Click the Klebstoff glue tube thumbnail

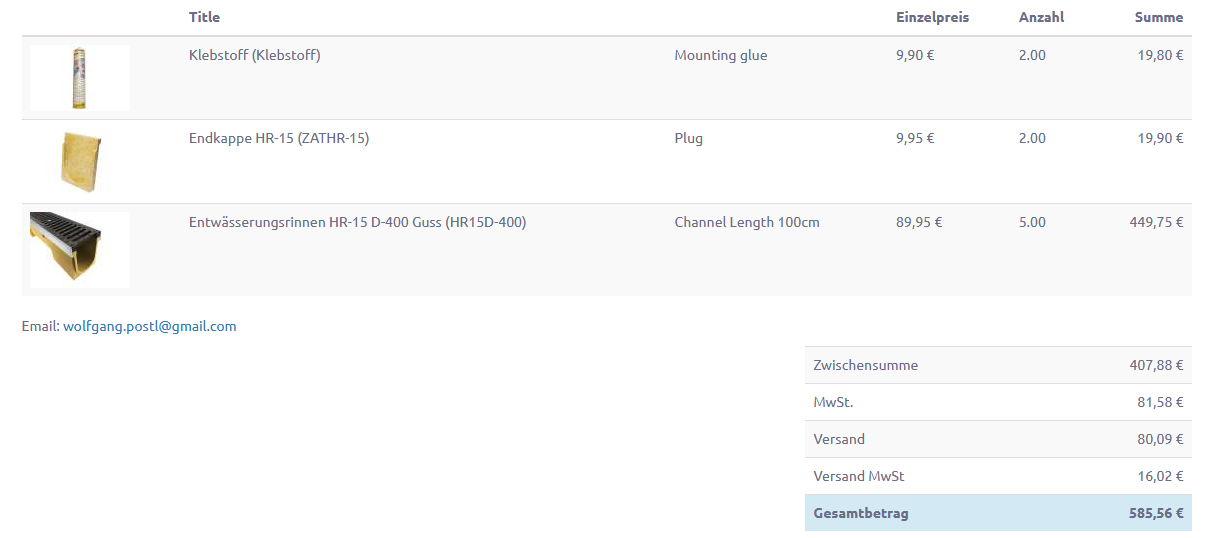[x=80, y=78]
